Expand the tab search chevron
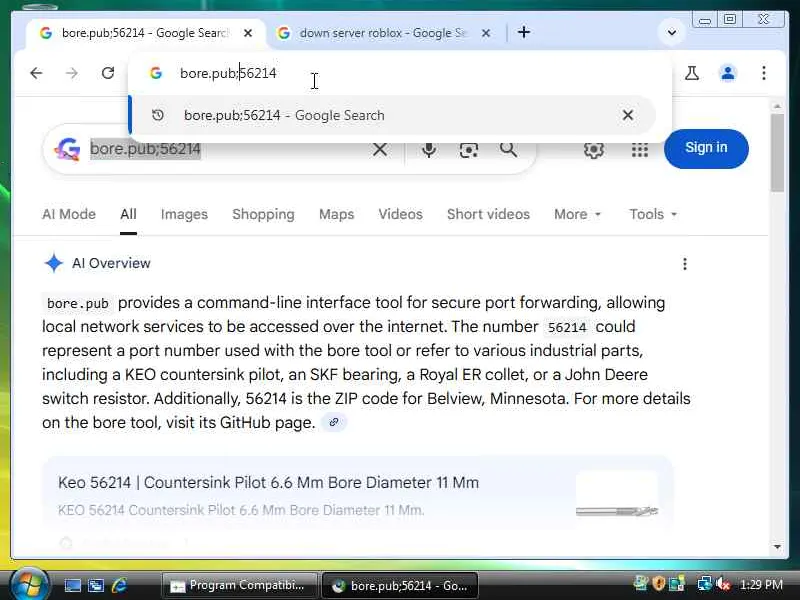 coord(672,33)
